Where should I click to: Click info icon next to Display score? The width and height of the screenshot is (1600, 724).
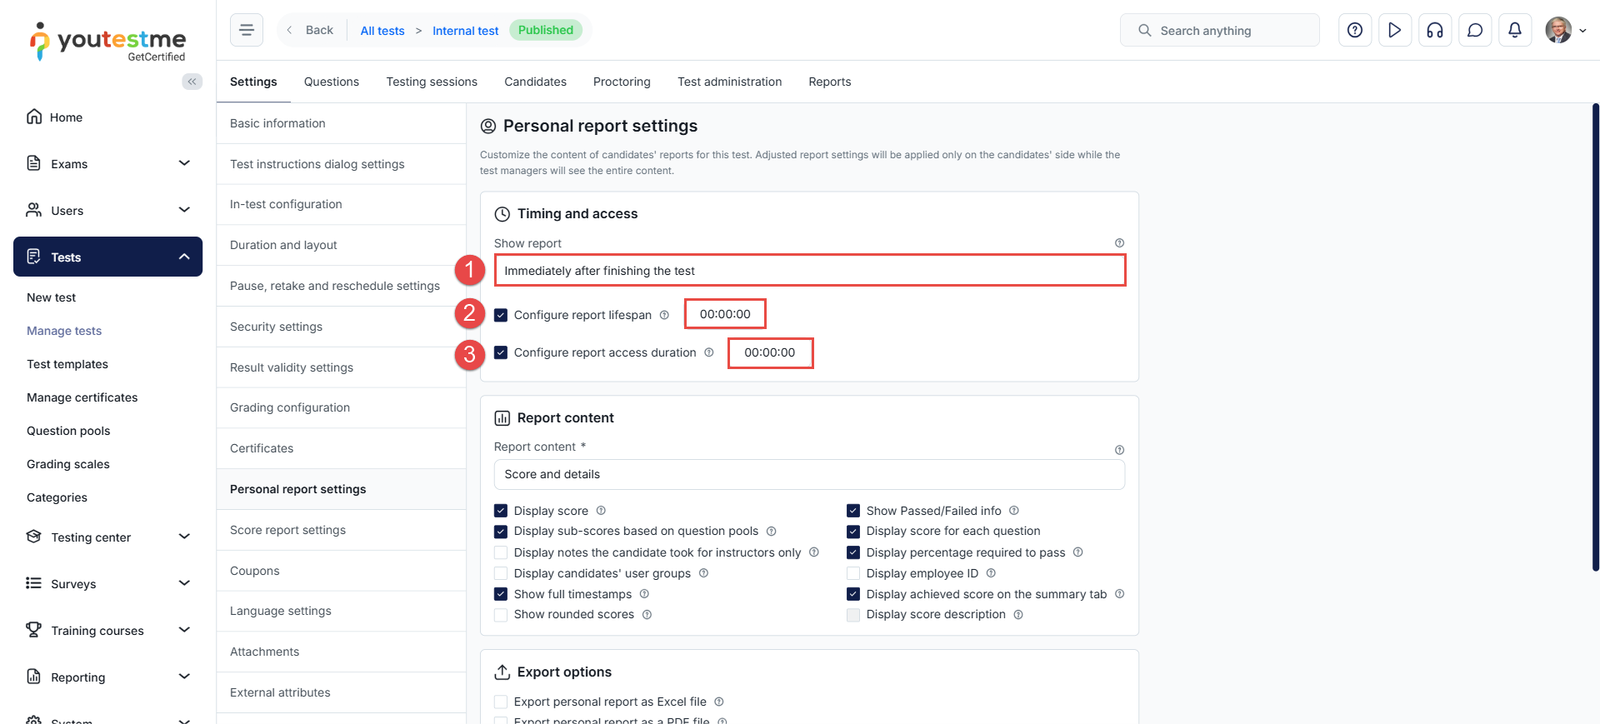[x=601, y=511]
